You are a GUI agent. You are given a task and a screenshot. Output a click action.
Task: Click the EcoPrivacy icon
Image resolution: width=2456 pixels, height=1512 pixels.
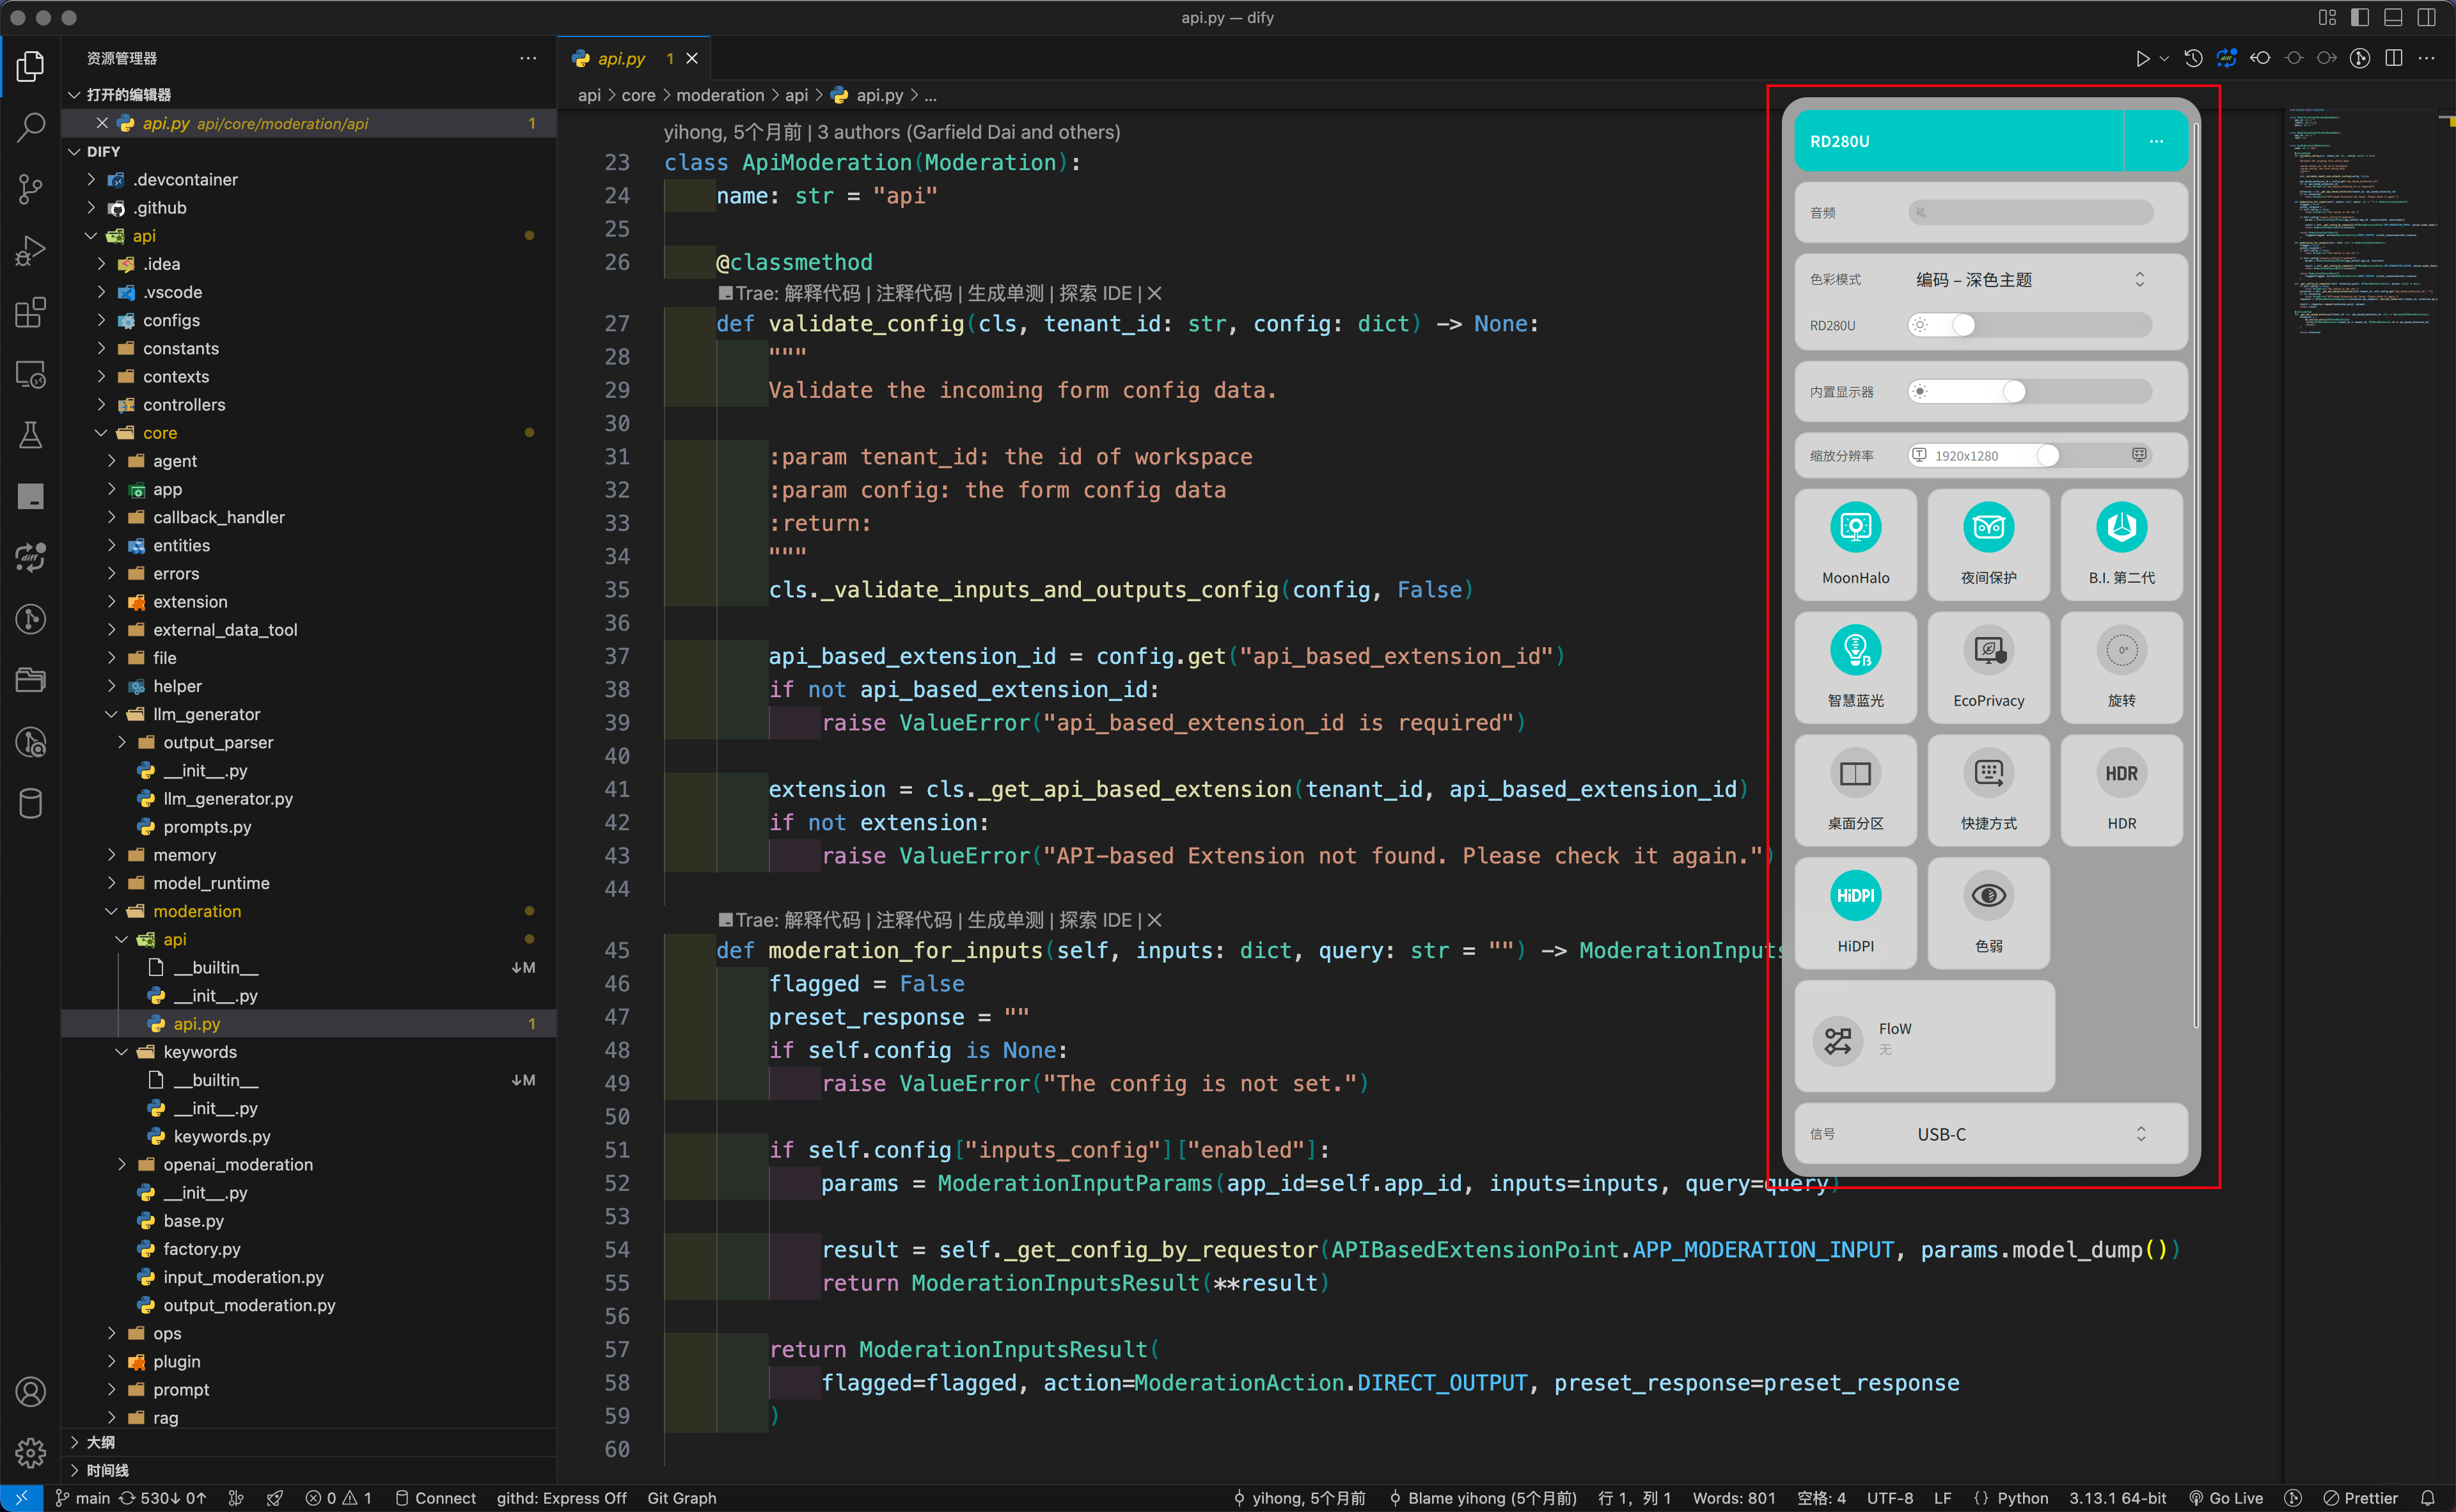(x=1988, y=651)
